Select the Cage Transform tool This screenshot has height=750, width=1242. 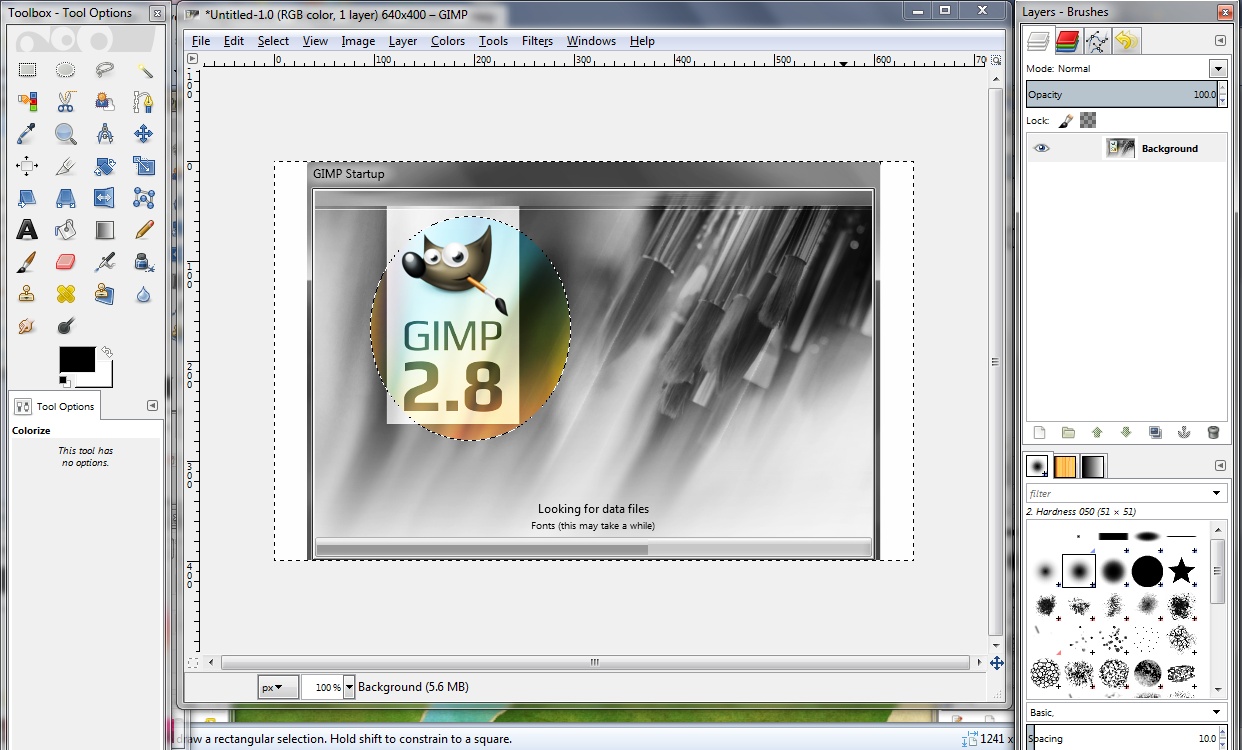click(x=144, y=198)
